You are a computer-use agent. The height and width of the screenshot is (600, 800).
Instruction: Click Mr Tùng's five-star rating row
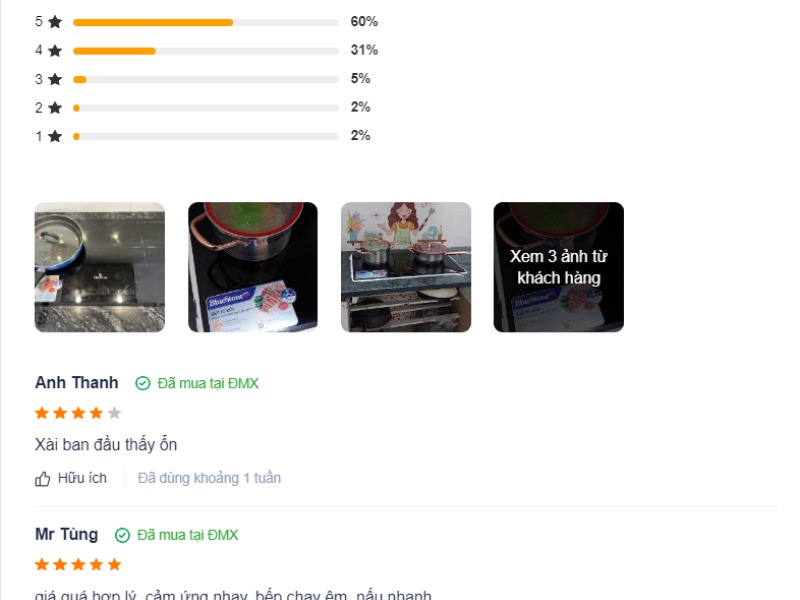(78, 565)
